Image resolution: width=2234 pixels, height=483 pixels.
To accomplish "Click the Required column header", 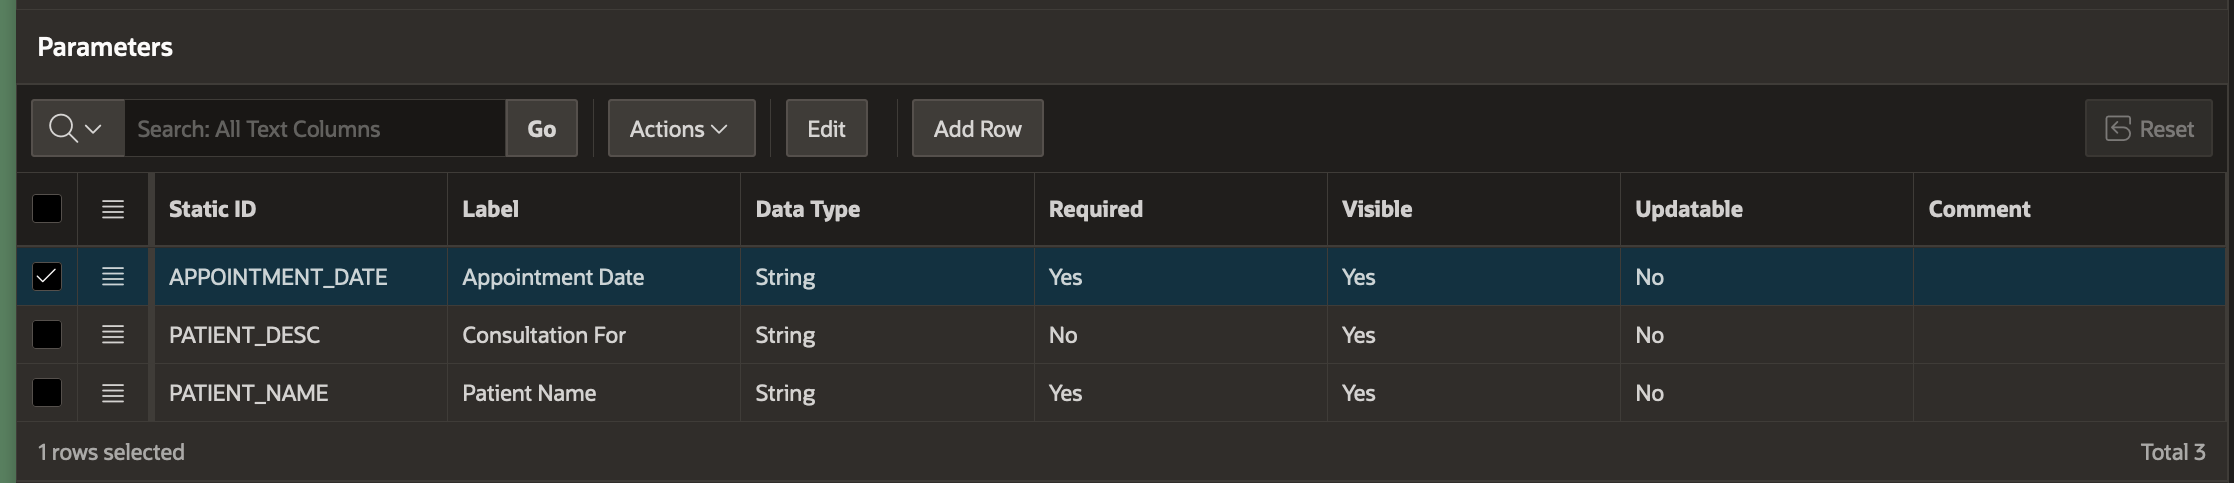I will [1095, 209].
